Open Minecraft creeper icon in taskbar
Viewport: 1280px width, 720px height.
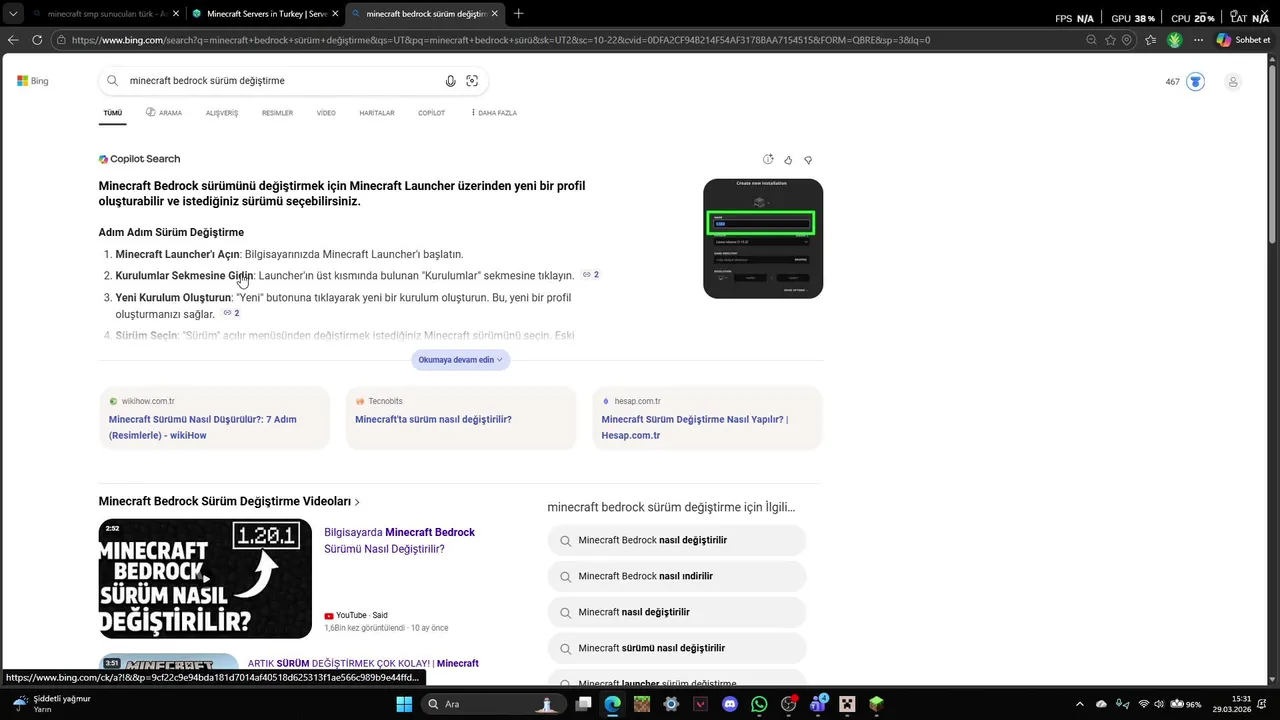tap(847, 704)
